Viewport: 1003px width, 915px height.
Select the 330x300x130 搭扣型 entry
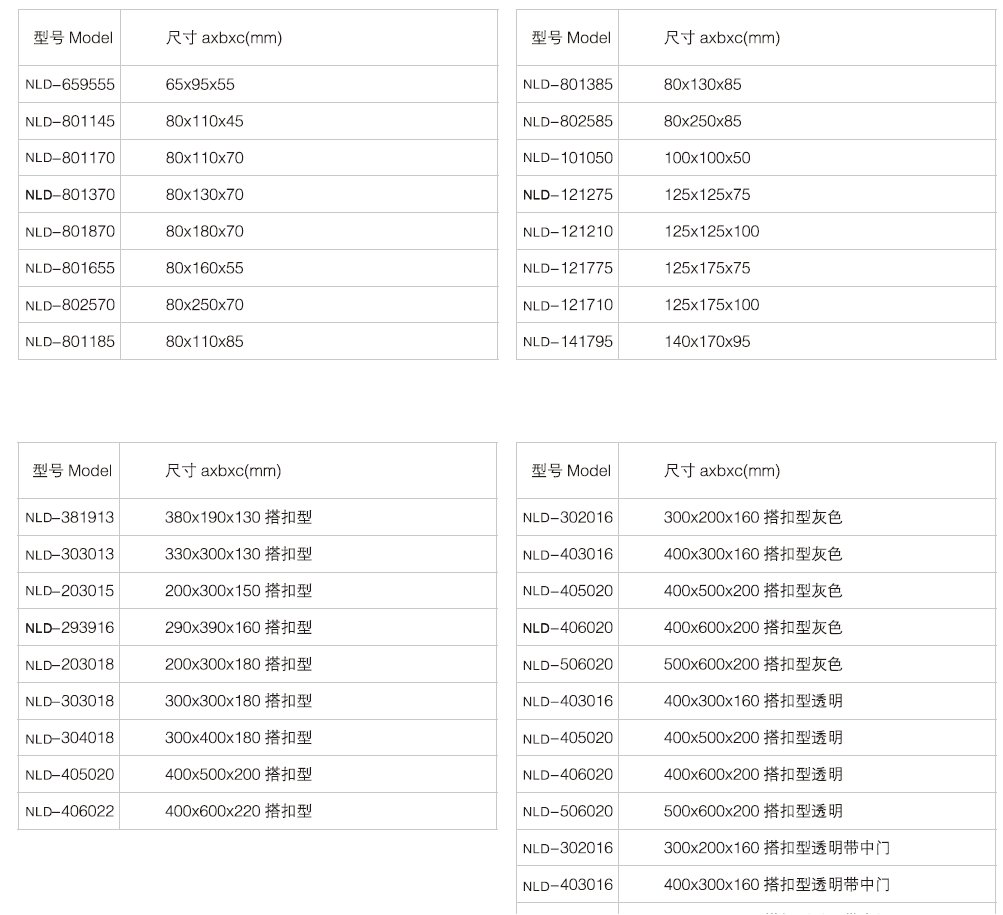coord(238,555)
